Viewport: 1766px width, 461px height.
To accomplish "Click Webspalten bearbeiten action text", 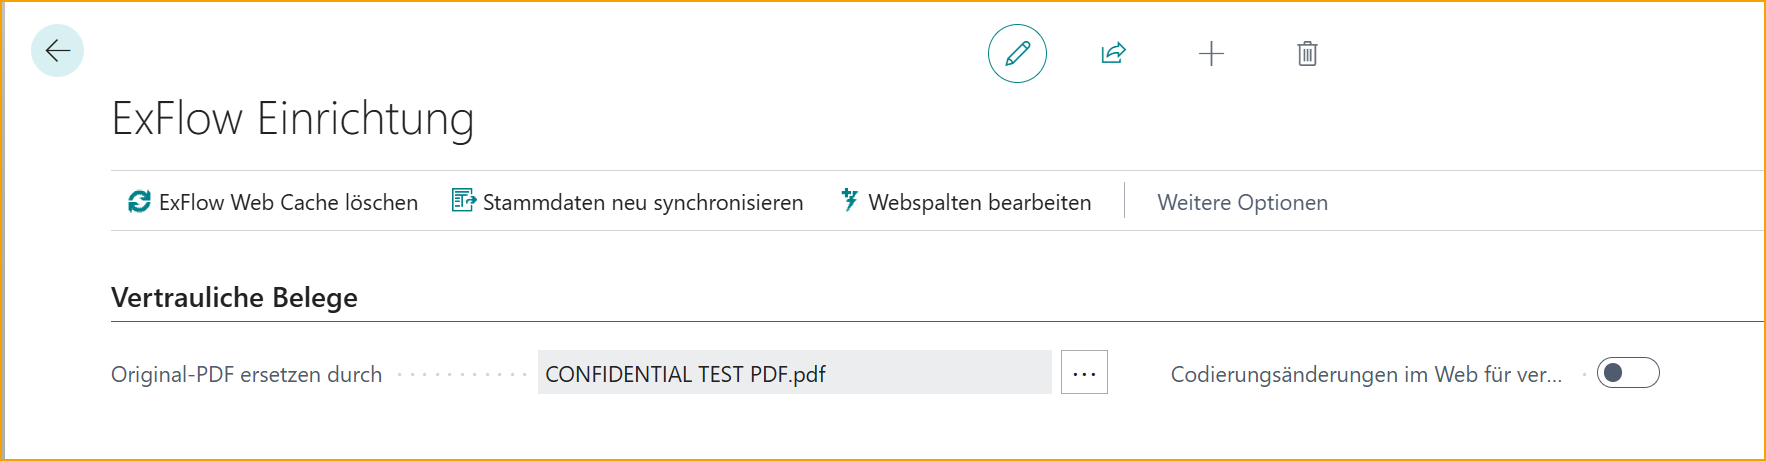I will 979,202.
